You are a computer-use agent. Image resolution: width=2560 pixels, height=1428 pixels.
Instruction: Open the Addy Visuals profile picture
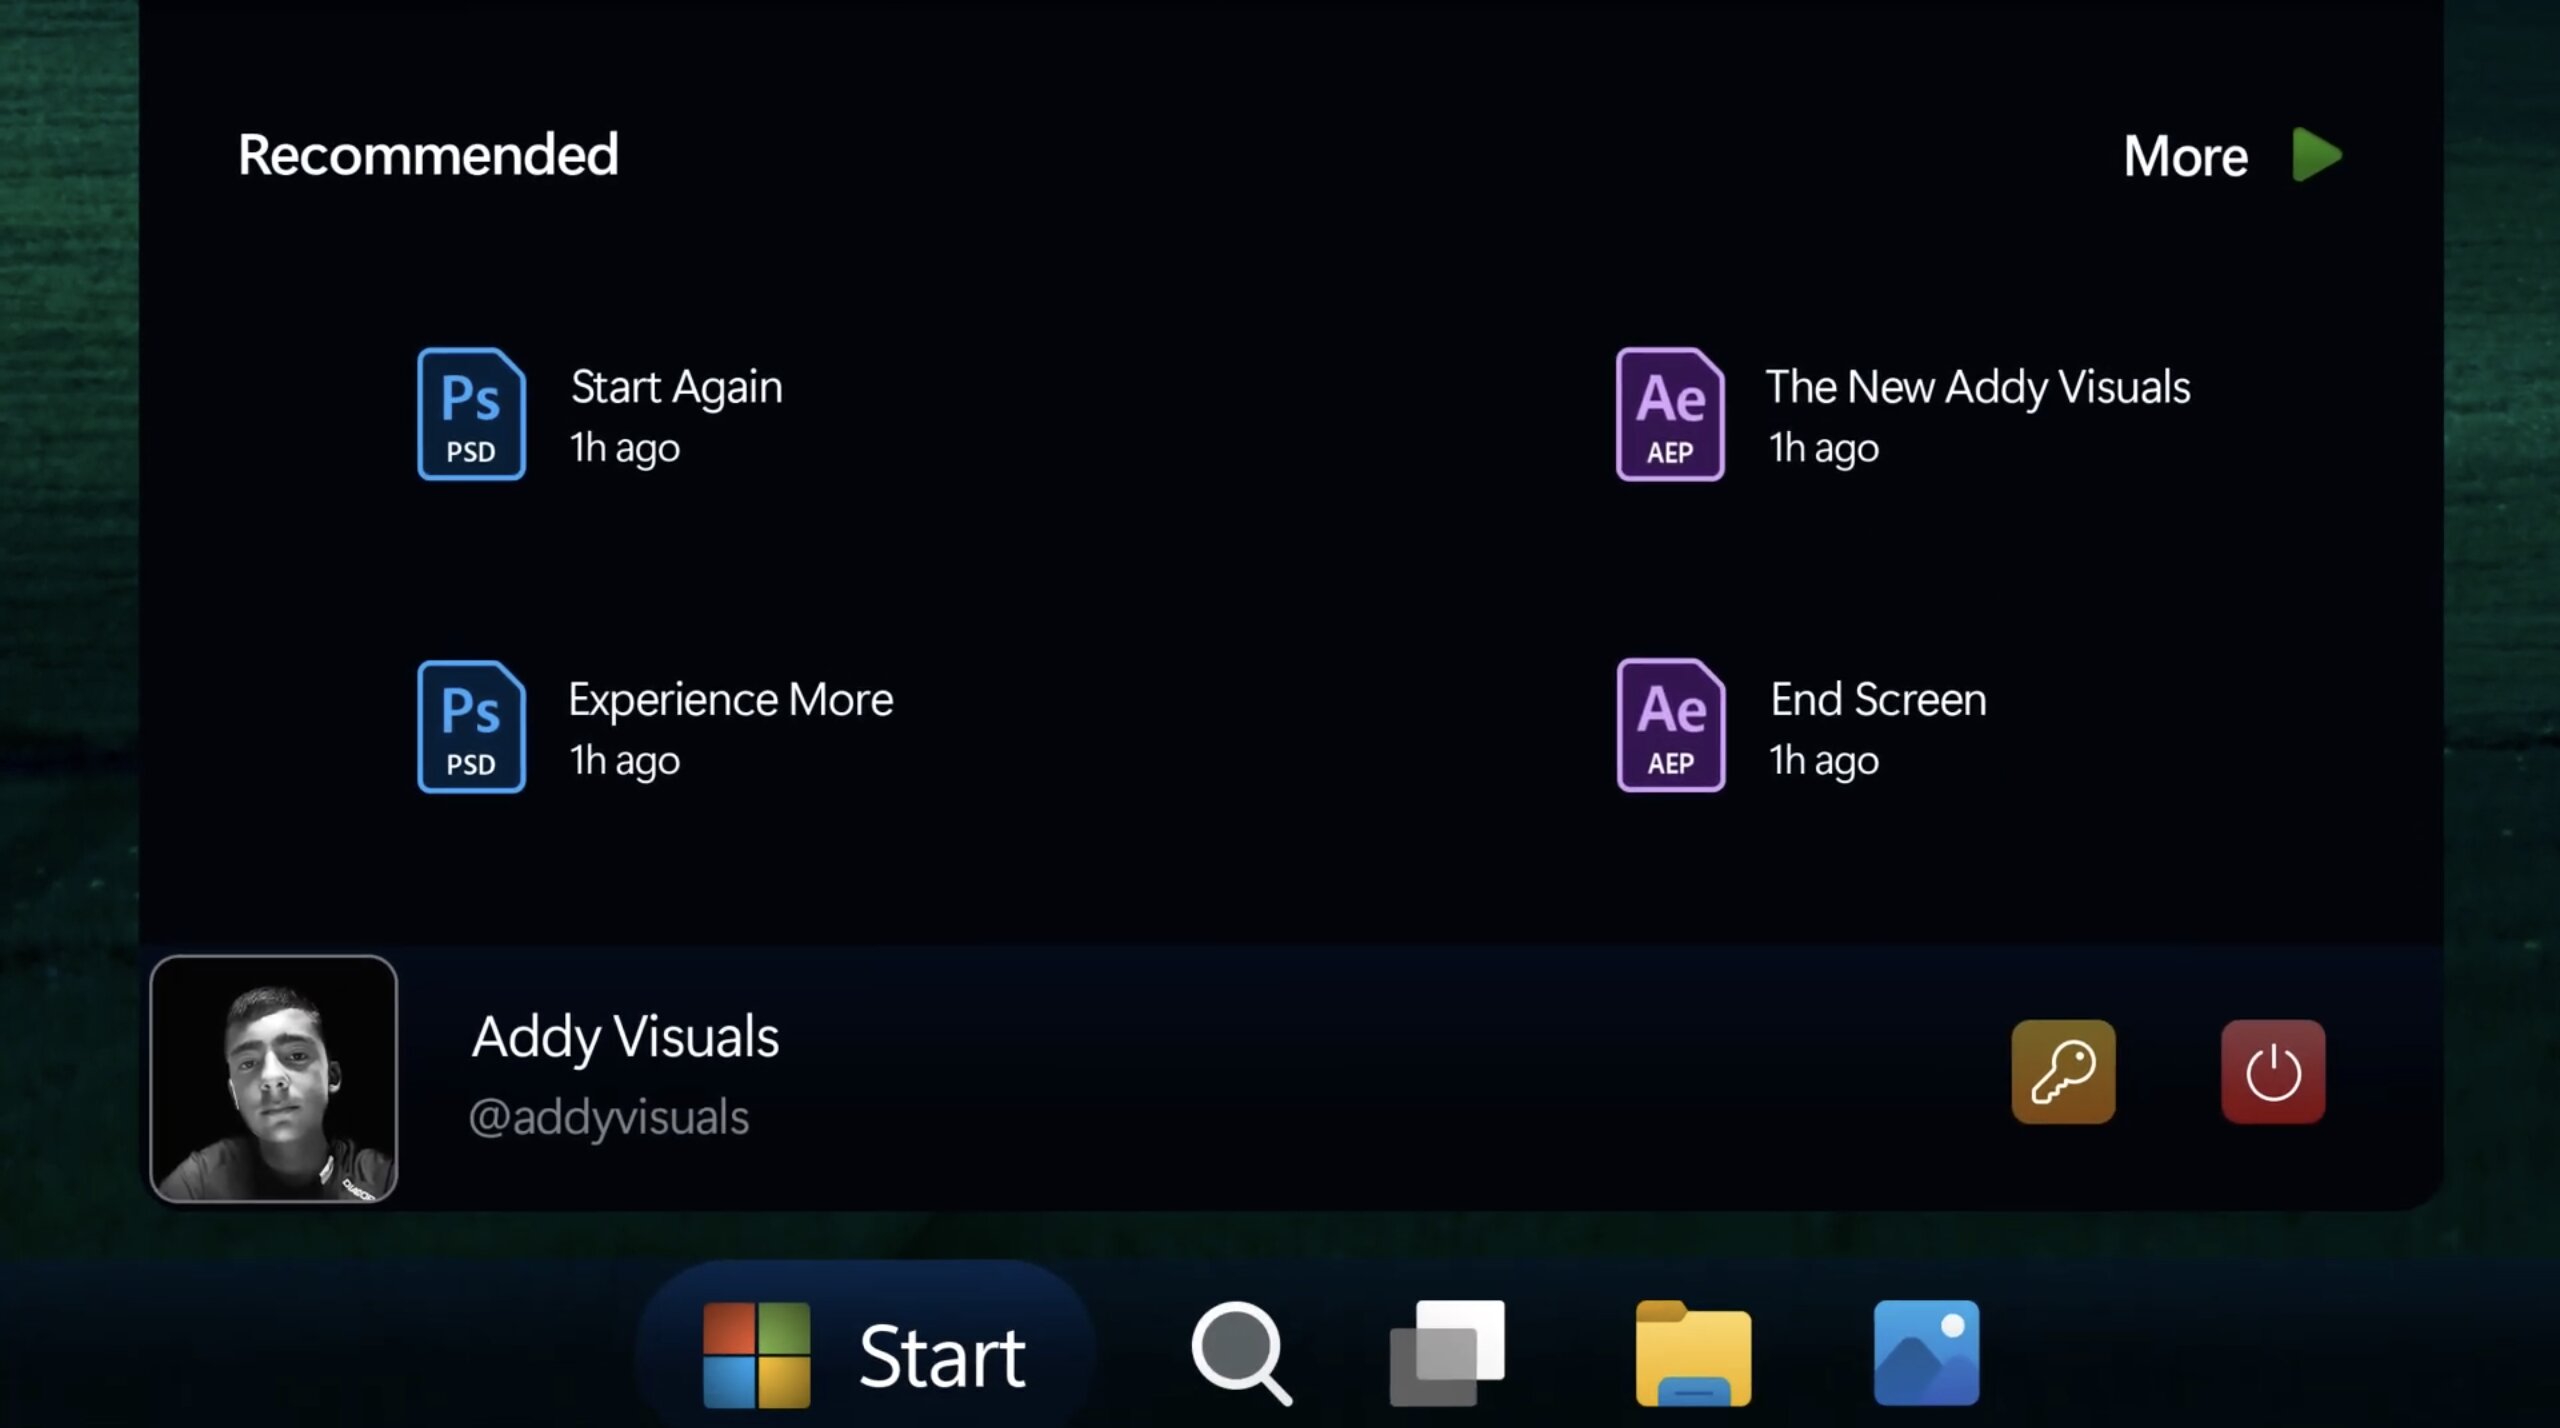[x=273, y=1078]
